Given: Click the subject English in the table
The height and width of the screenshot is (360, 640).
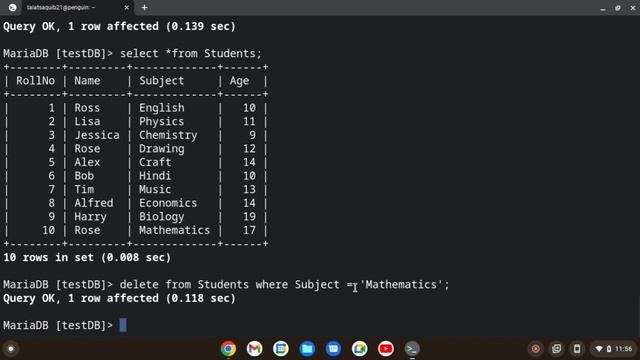Looking at the screenshot, I should [162, 108].
